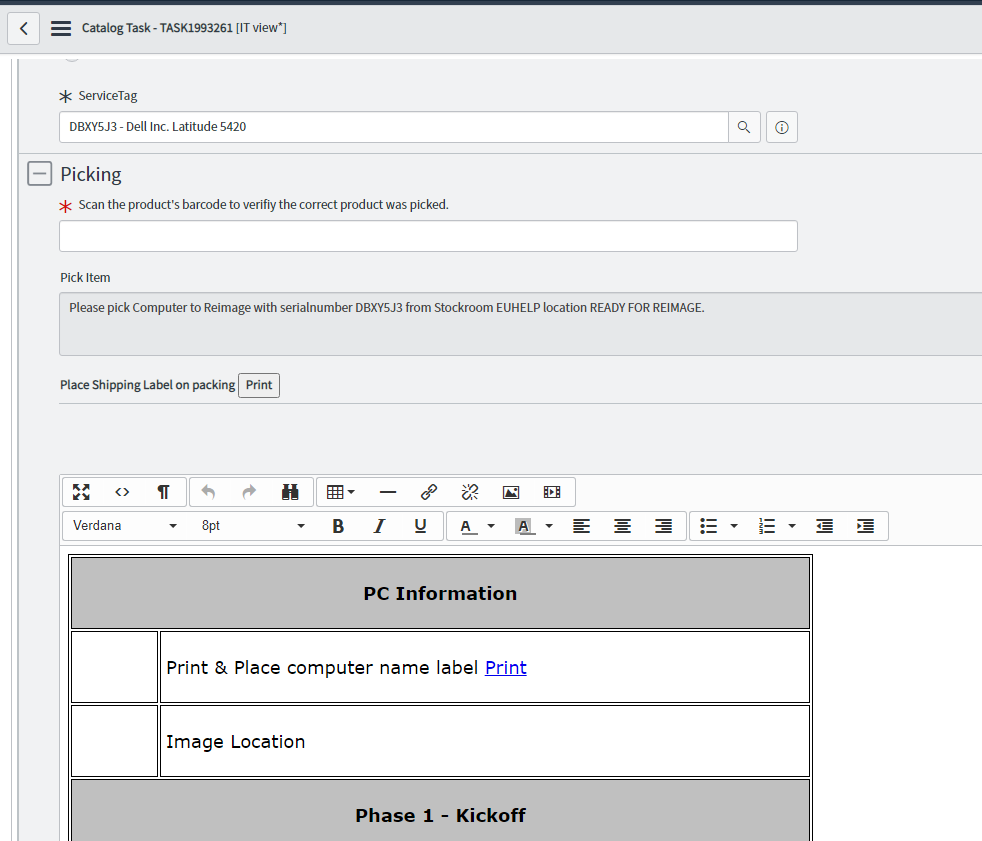
Task: Toggle fullscreen editor mode
Action: coord(82,492)
